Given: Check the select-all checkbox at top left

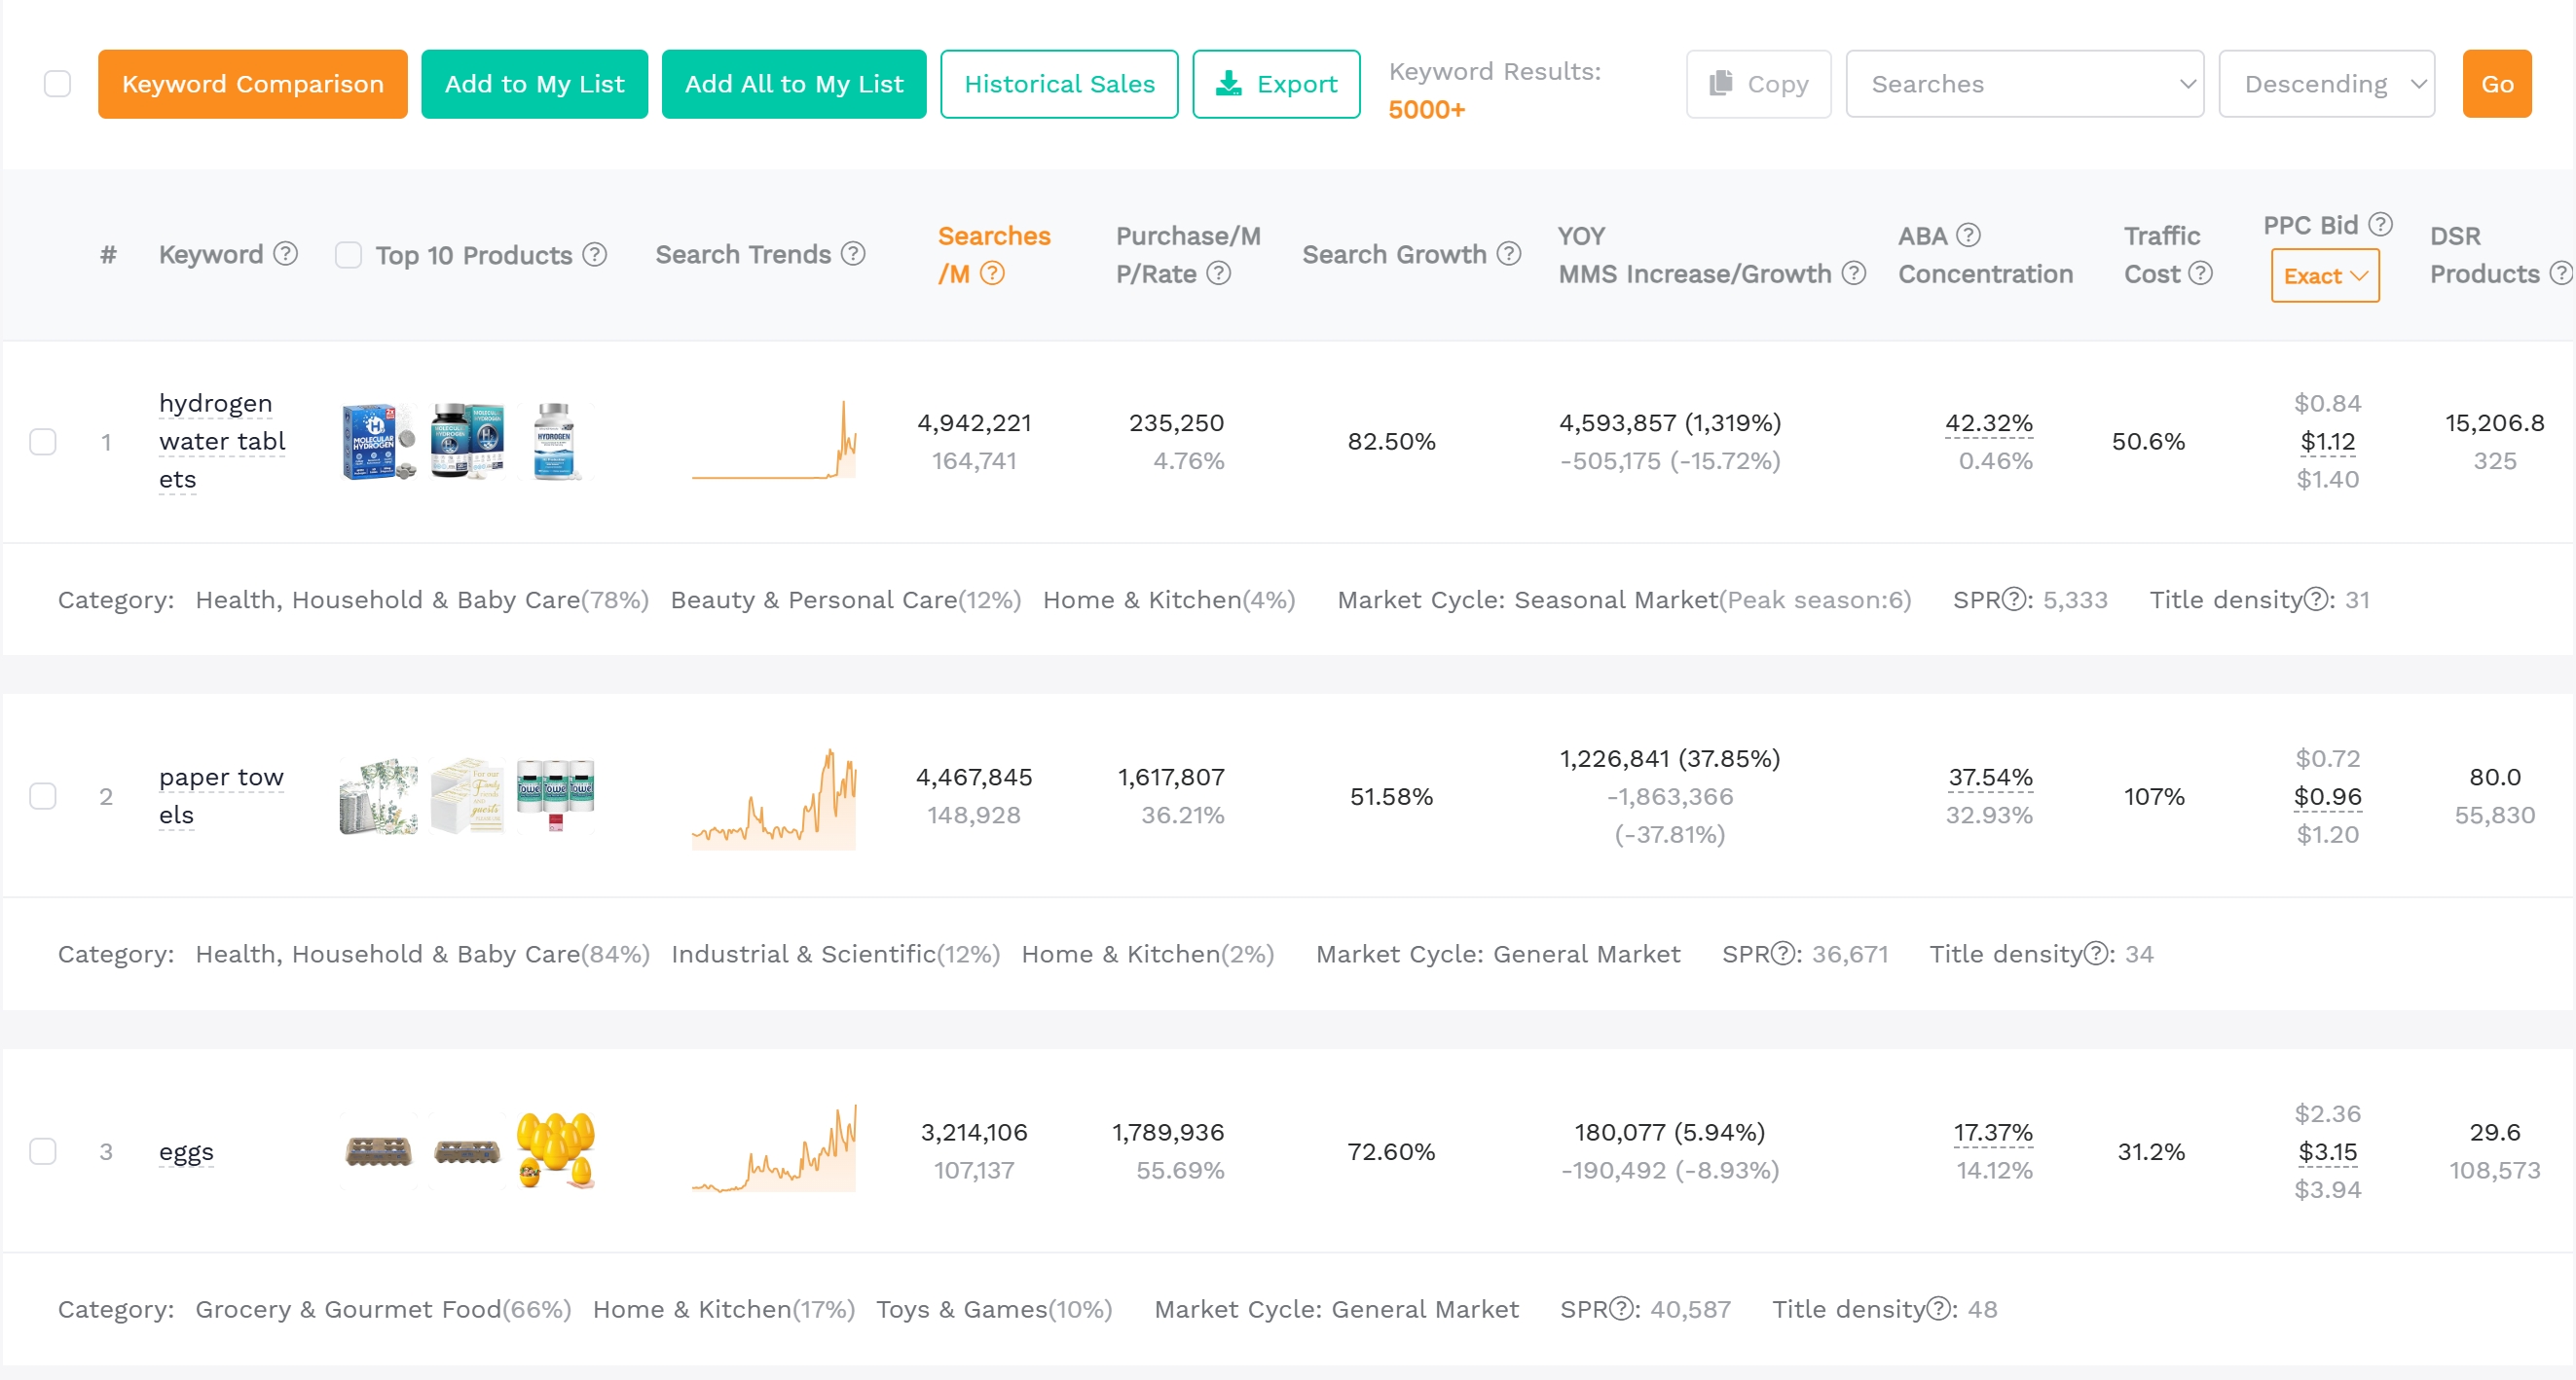Looking at the screenshot, I should [x=58, y=83].
